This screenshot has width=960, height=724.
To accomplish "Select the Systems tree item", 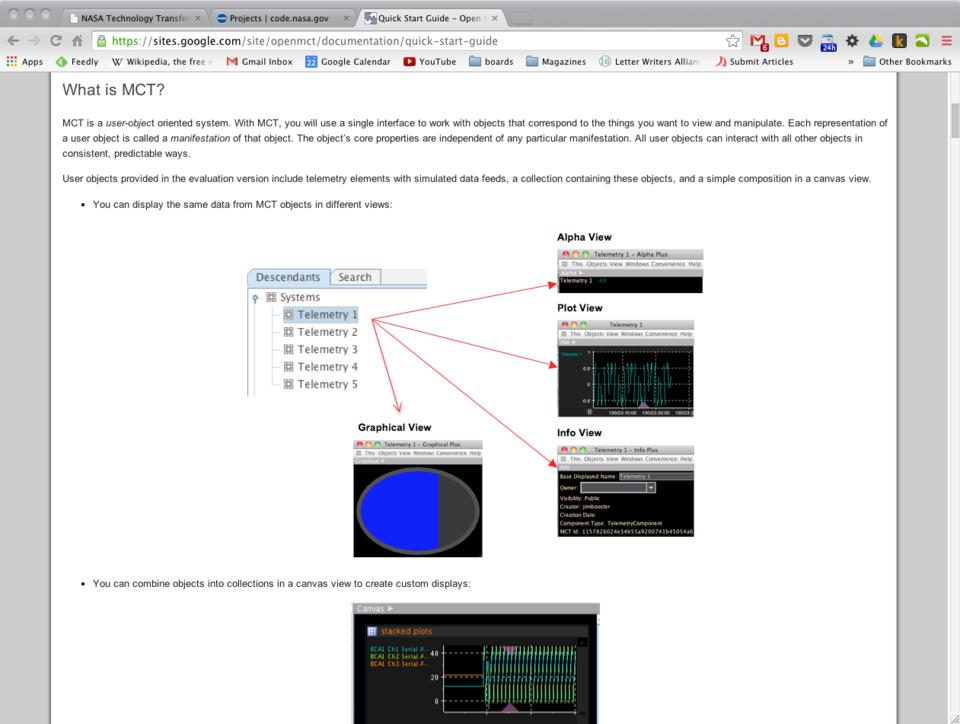I will (293, 297).
